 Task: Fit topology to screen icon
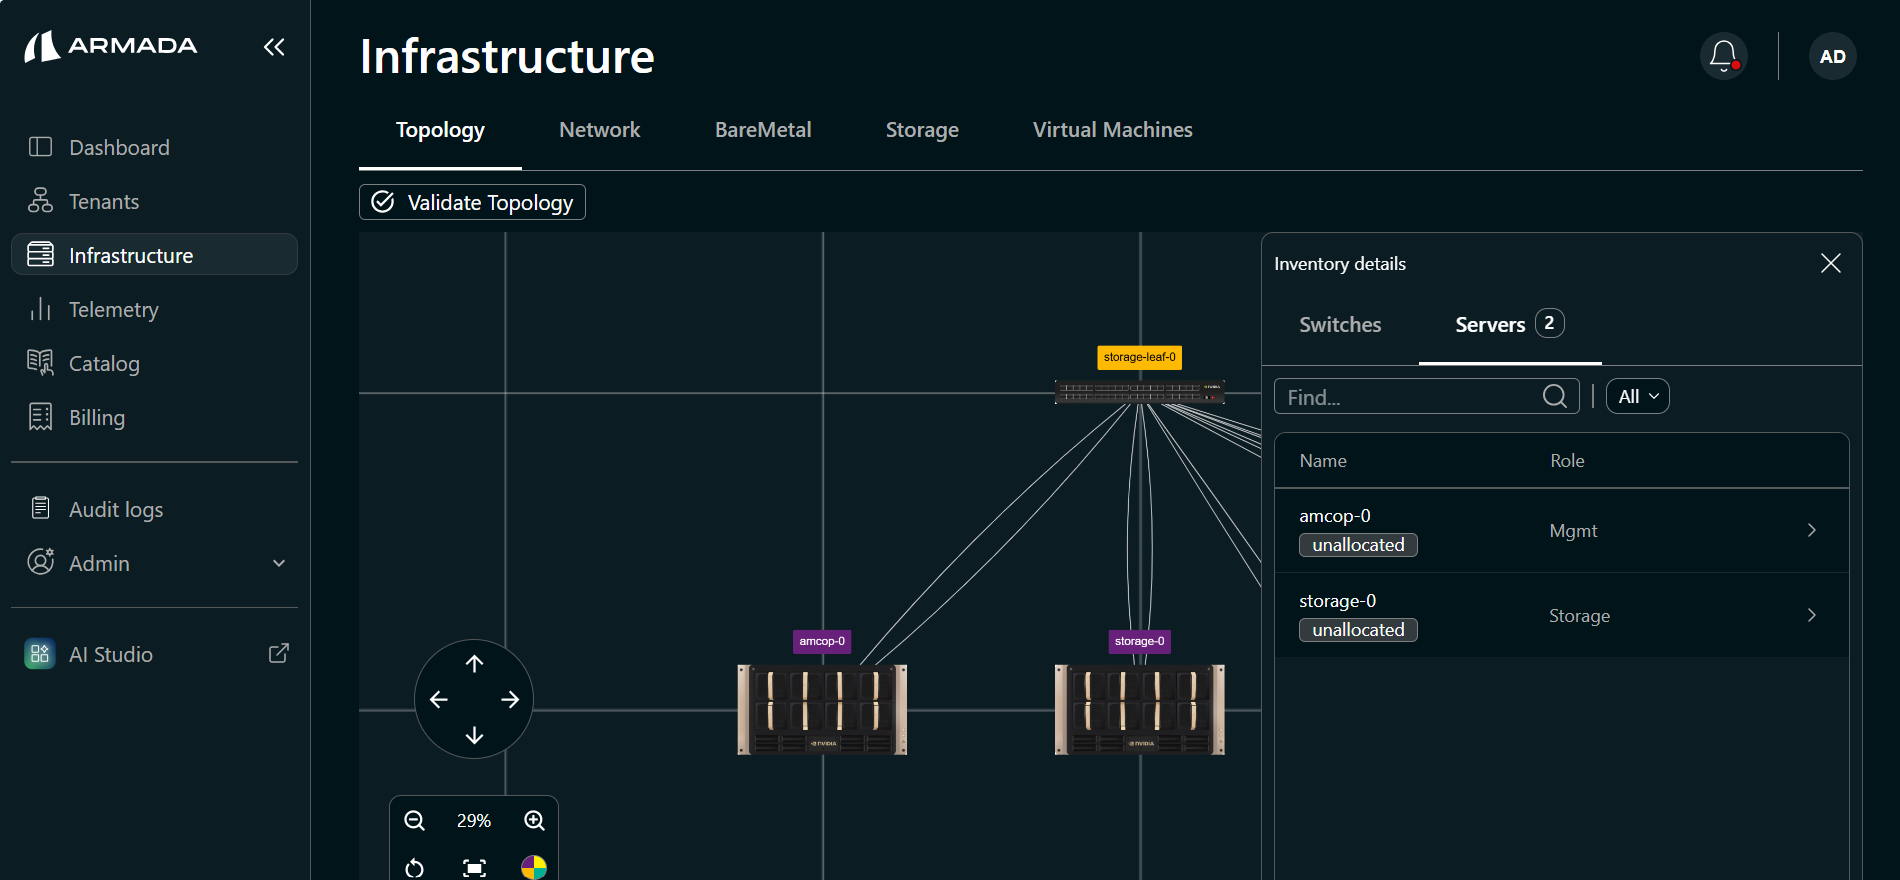click(474, 867)
